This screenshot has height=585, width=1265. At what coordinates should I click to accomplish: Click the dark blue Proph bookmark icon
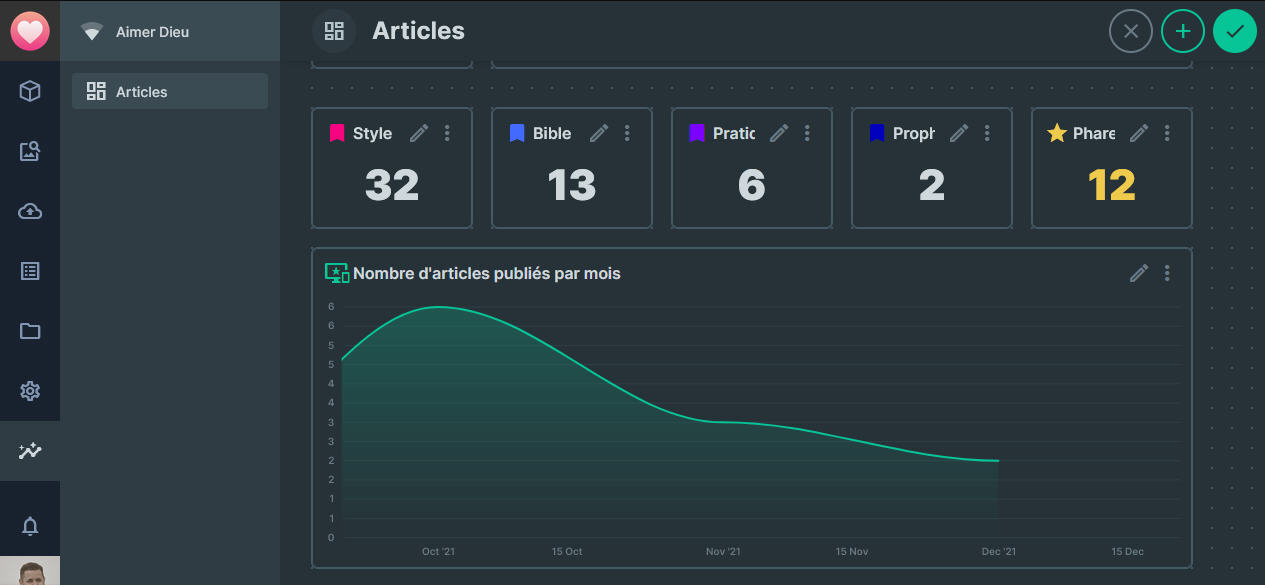point(877,133)
